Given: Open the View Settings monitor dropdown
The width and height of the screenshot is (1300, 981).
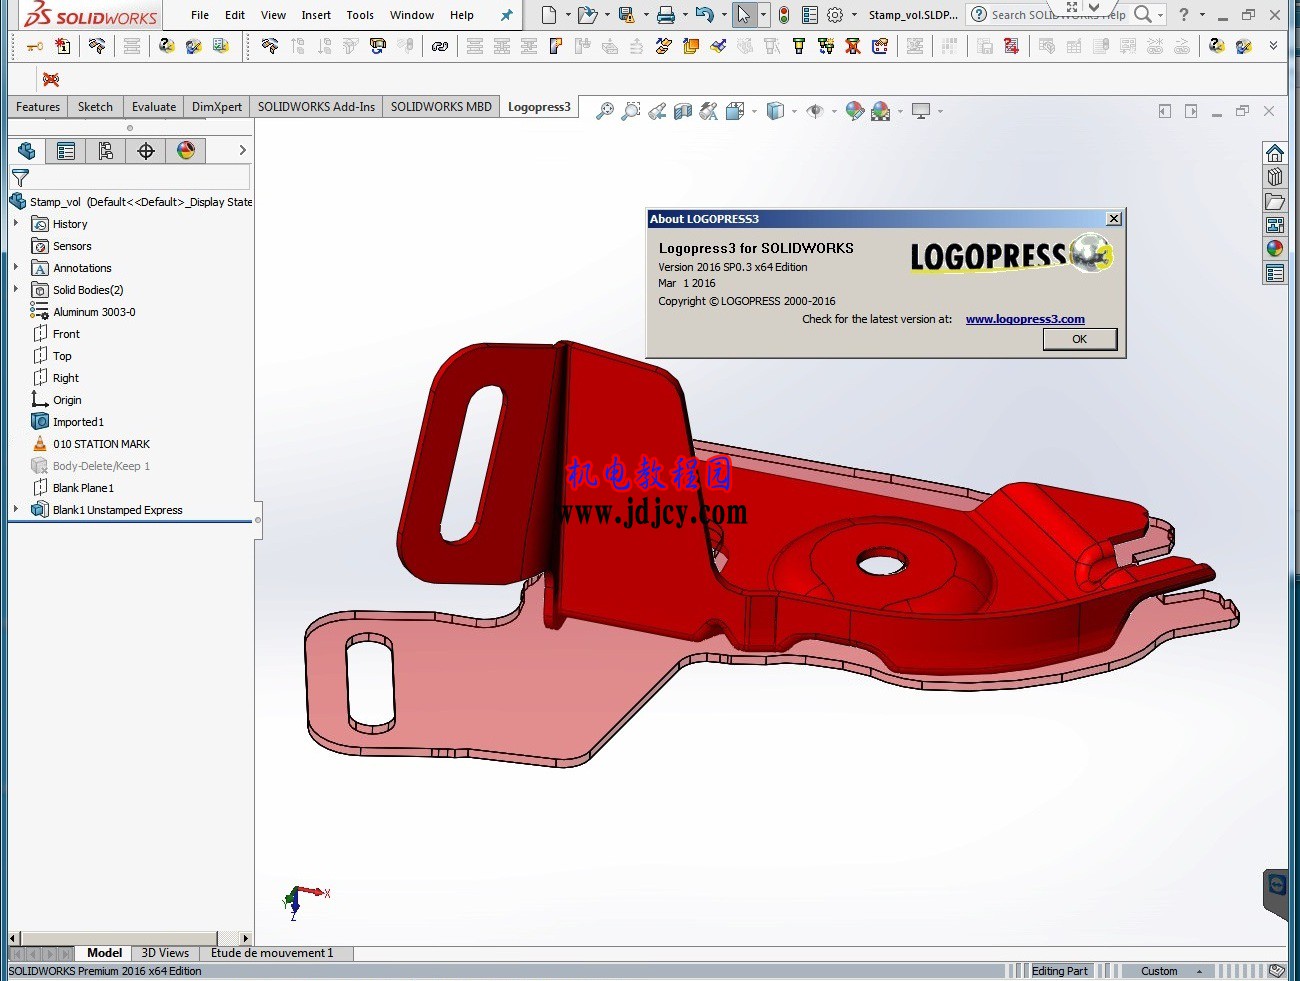Looking at the screenshot, I should pyautogui.click(x=940, y=111).
